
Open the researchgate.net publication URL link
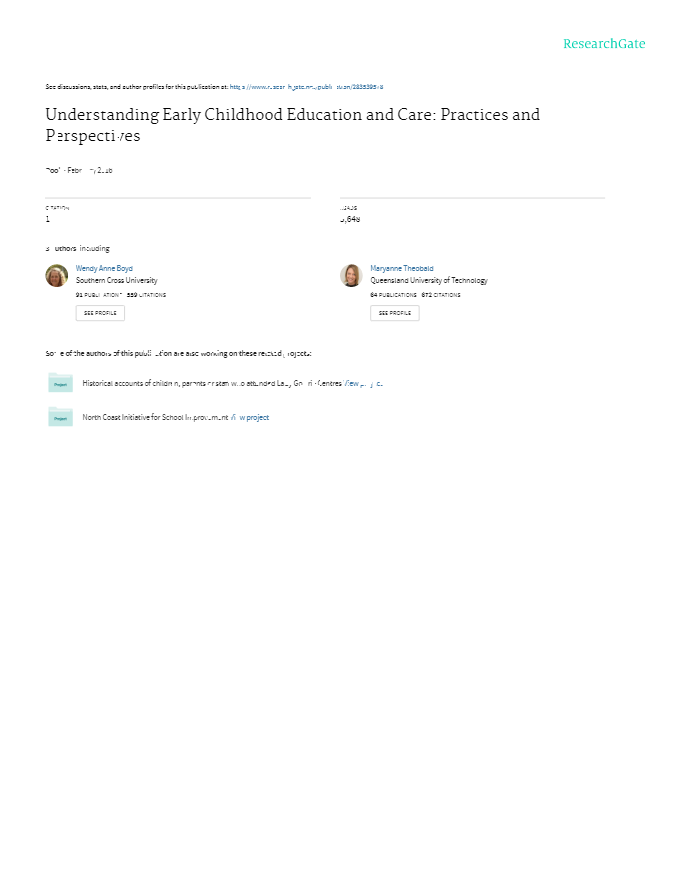[x=307, y=87]
